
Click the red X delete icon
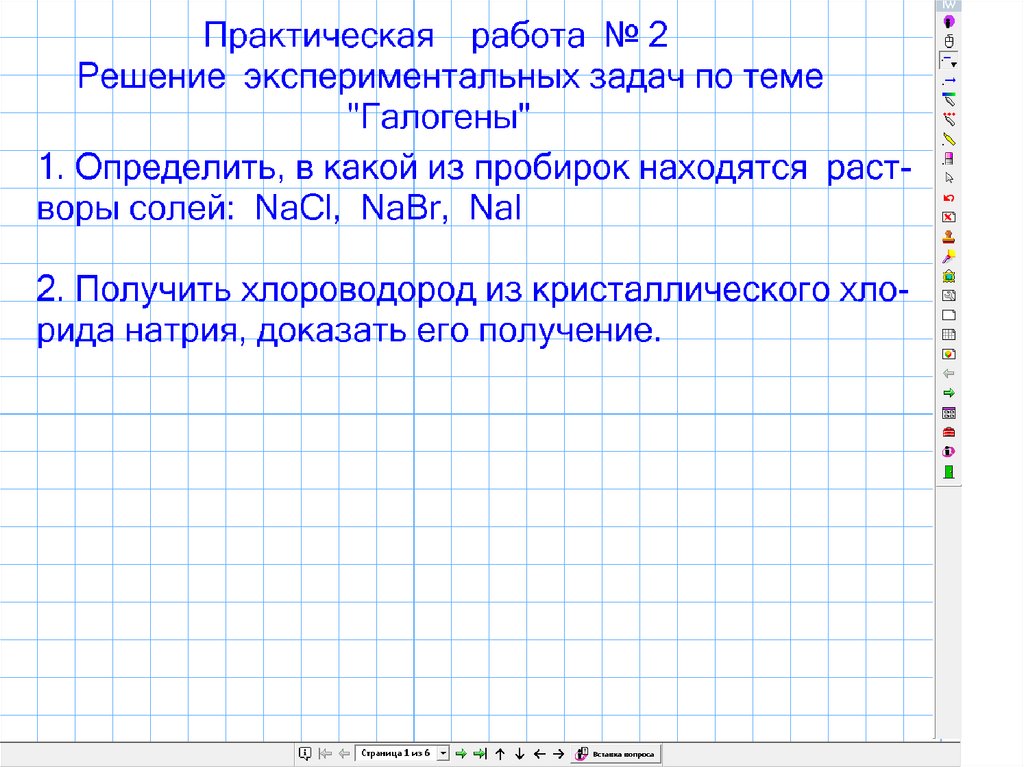948,217
